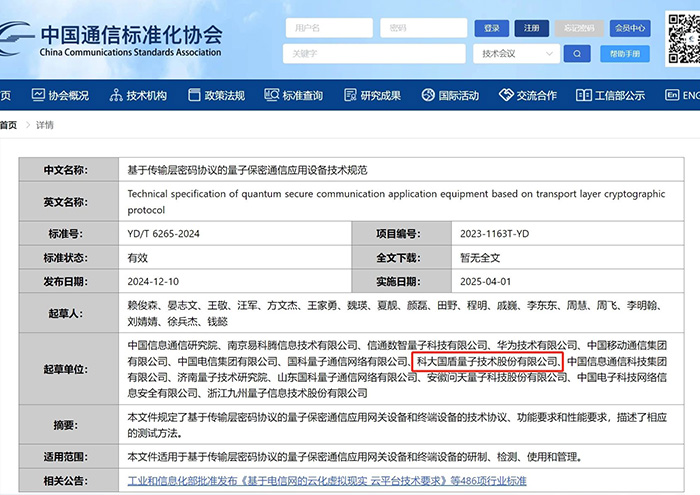Click the 实施日期 label cell
700x495 pixels.
(x=401, y=281)
